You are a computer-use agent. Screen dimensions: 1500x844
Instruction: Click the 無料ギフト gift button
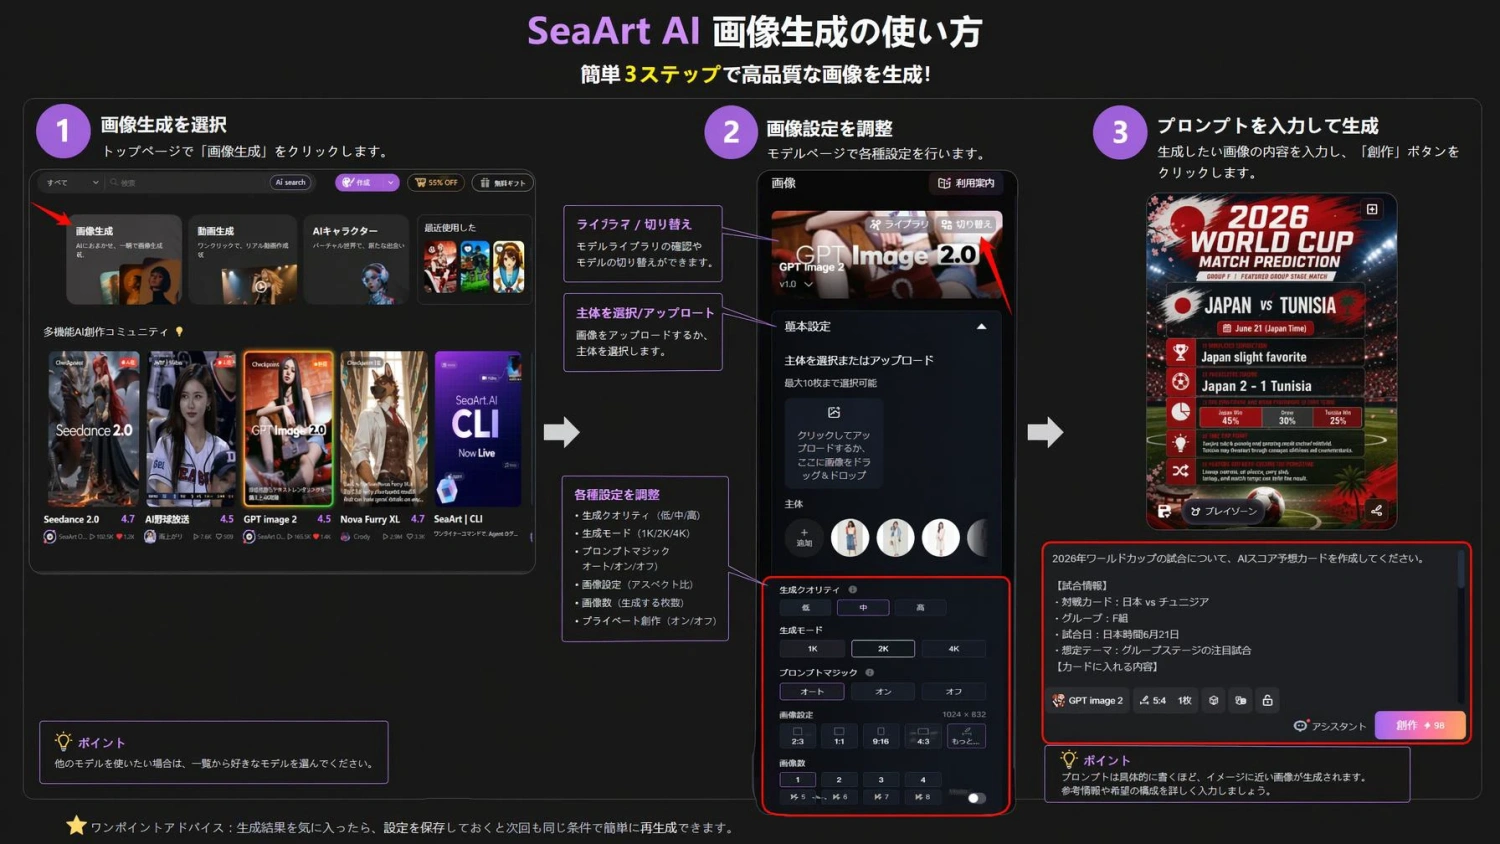tap(502, 183)
